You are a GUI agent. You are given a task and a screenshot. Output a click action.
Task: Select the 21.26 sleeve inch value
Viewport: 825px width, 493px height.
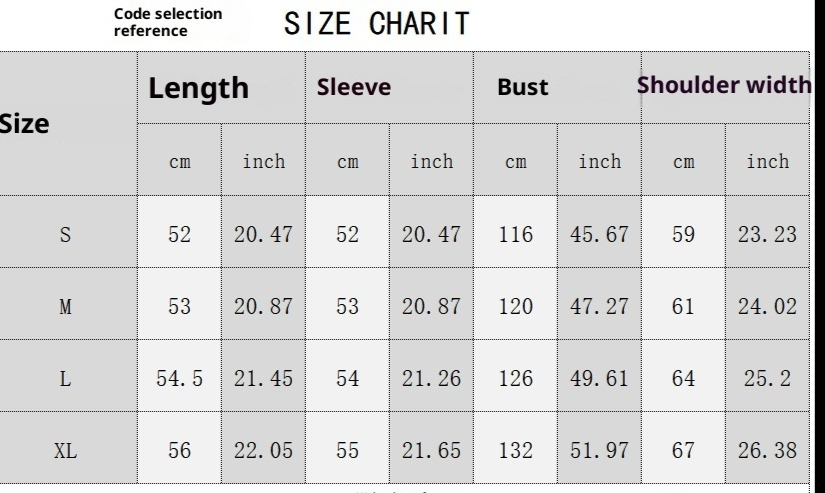pyautogui.click(x=431, y=377)
